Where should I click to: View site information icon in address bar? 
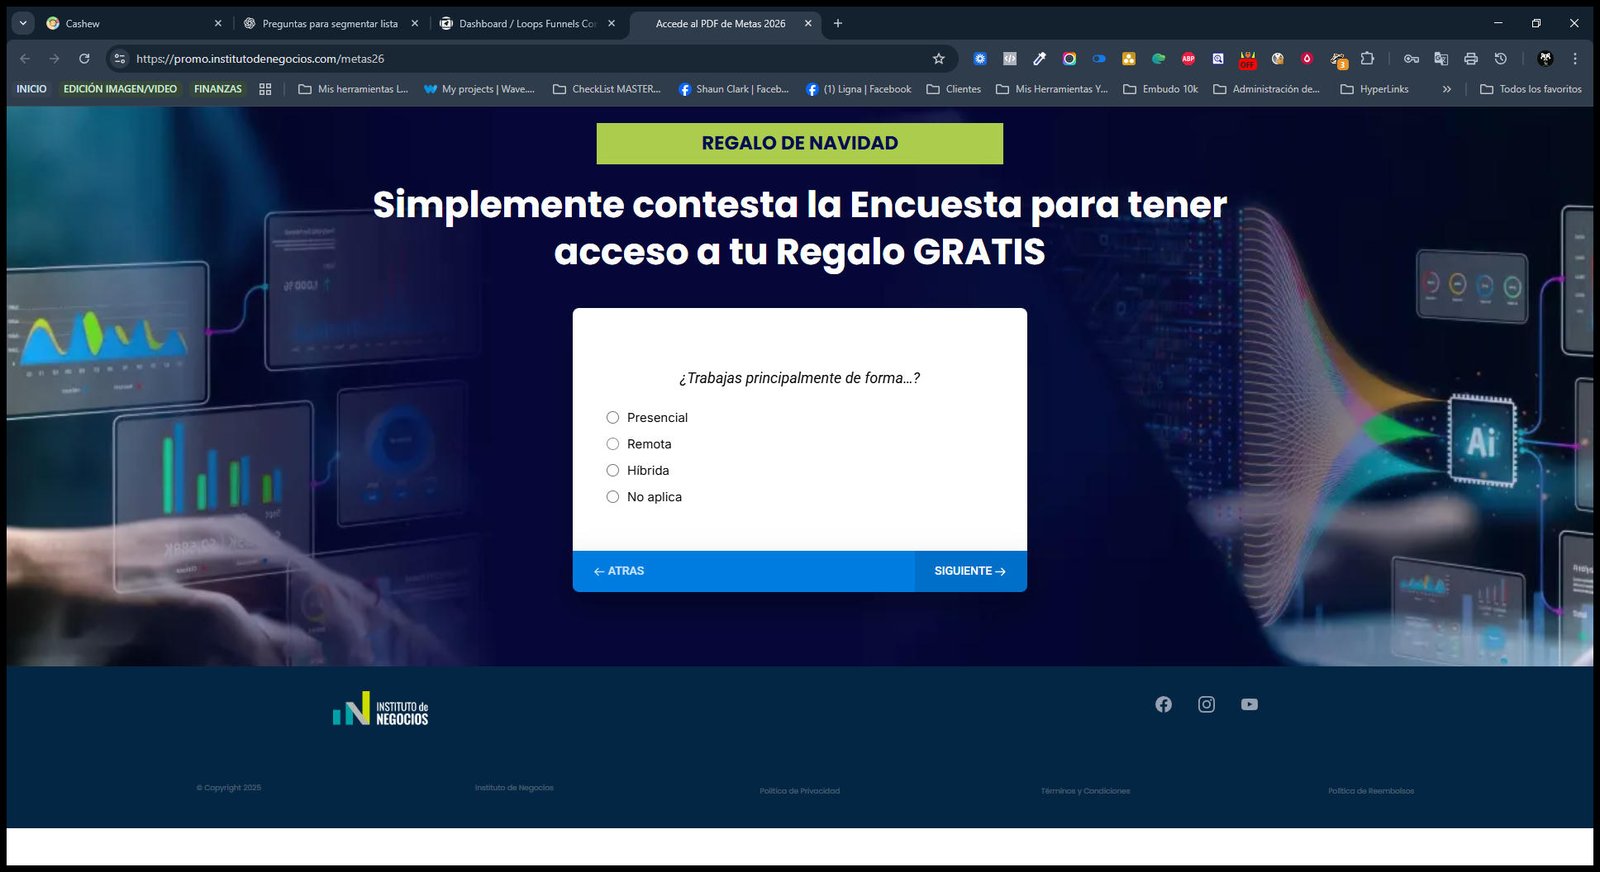(x=120, y=59)
